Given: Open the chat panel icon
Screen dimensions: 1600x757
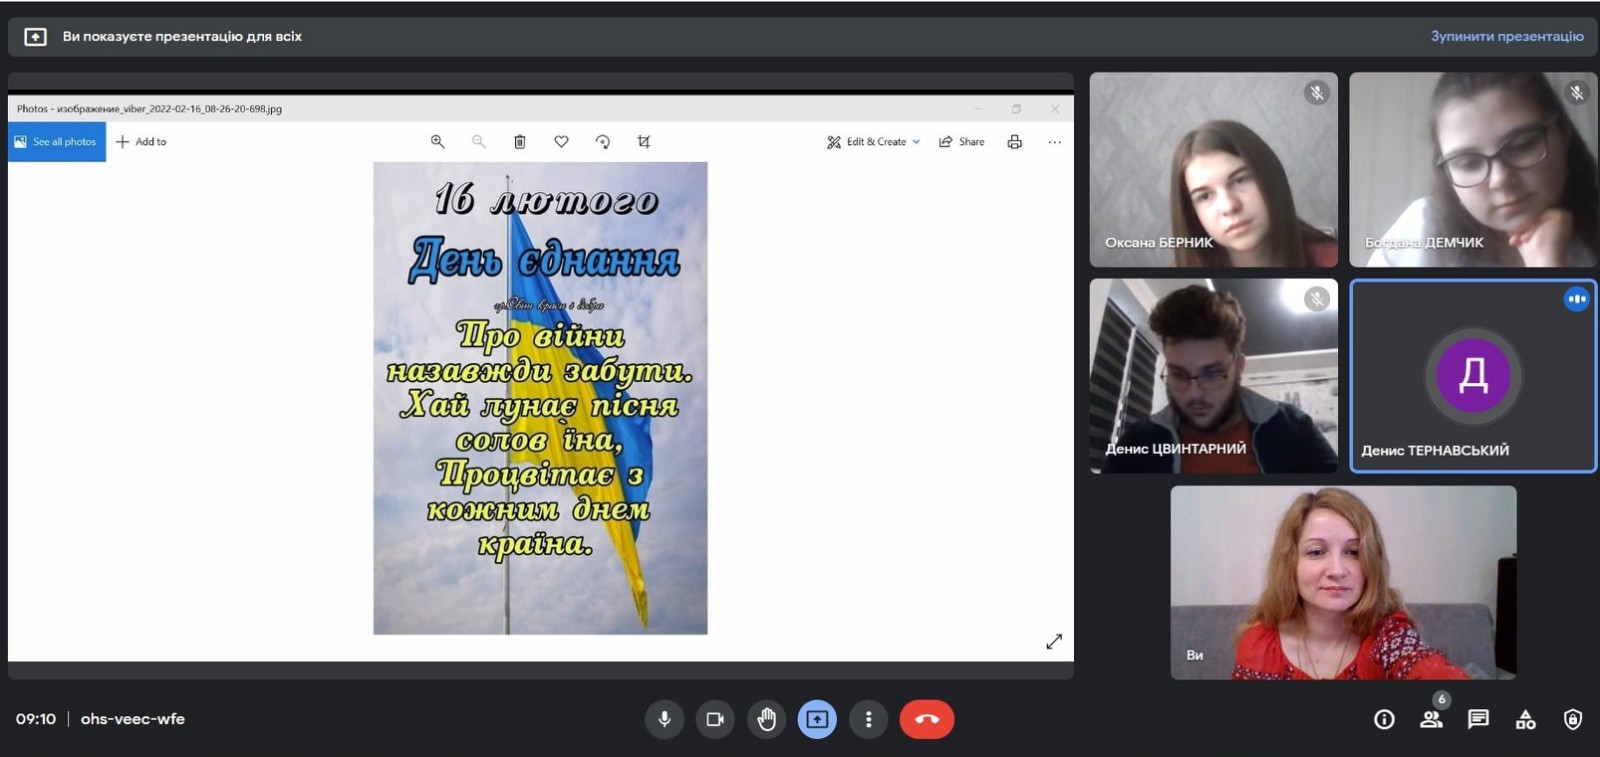Looking at the screenshot, I should [1478, 719].
